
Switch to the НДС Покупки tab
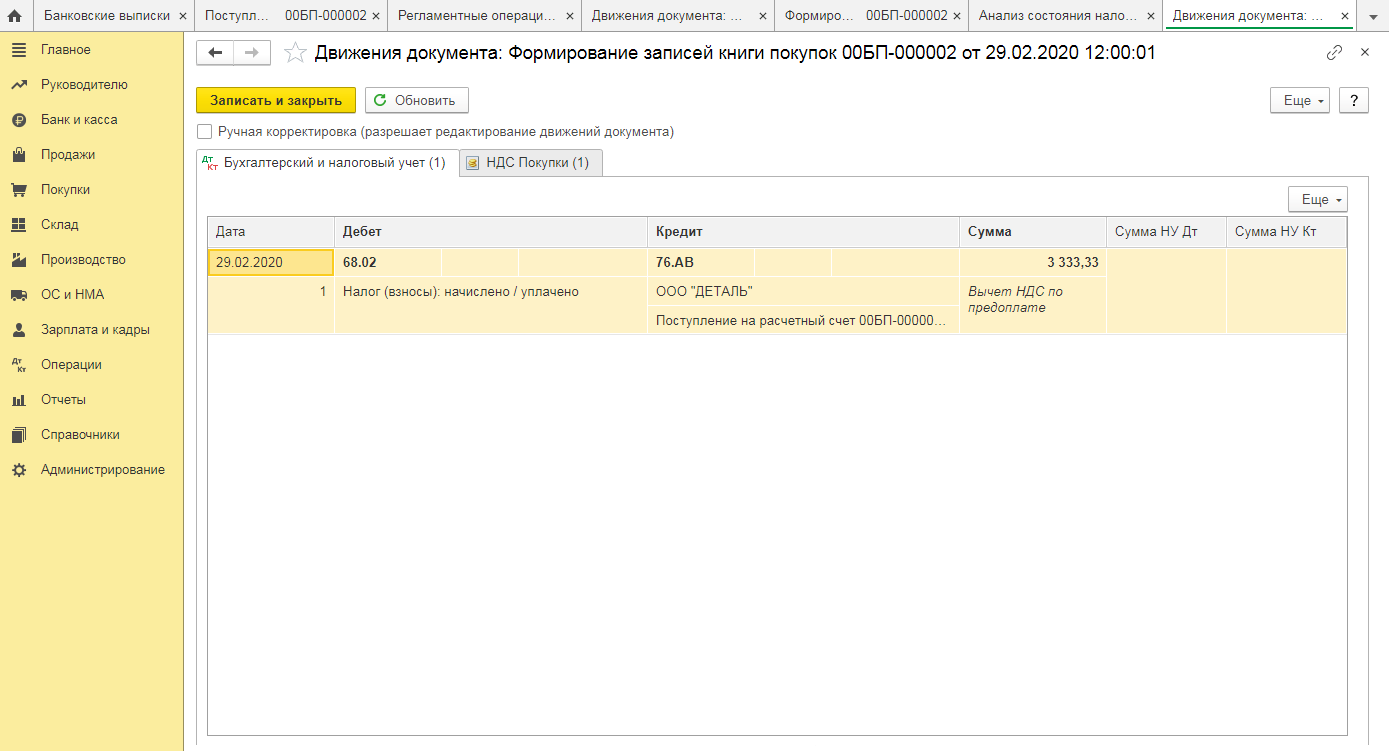click(x=530, y=163)
